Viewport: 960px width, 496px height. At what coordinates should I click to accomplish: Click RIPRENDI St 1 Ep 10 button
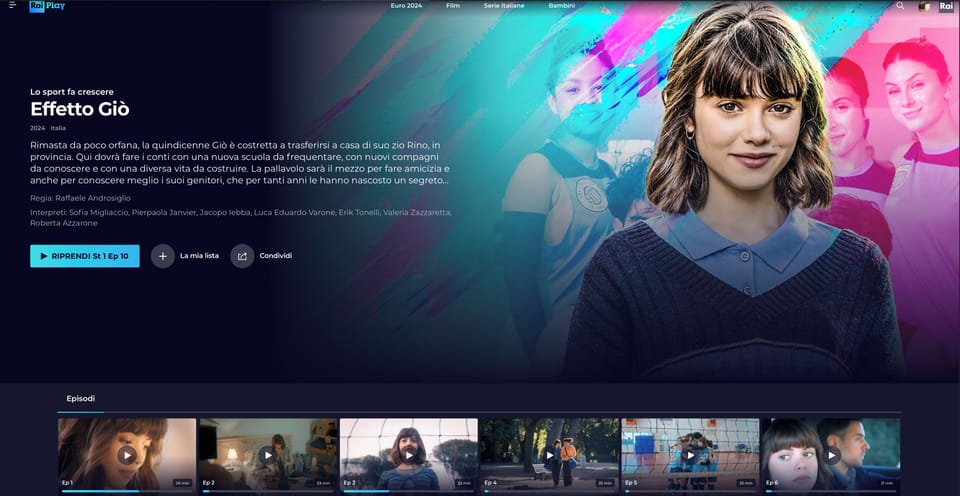coord(84,256)
